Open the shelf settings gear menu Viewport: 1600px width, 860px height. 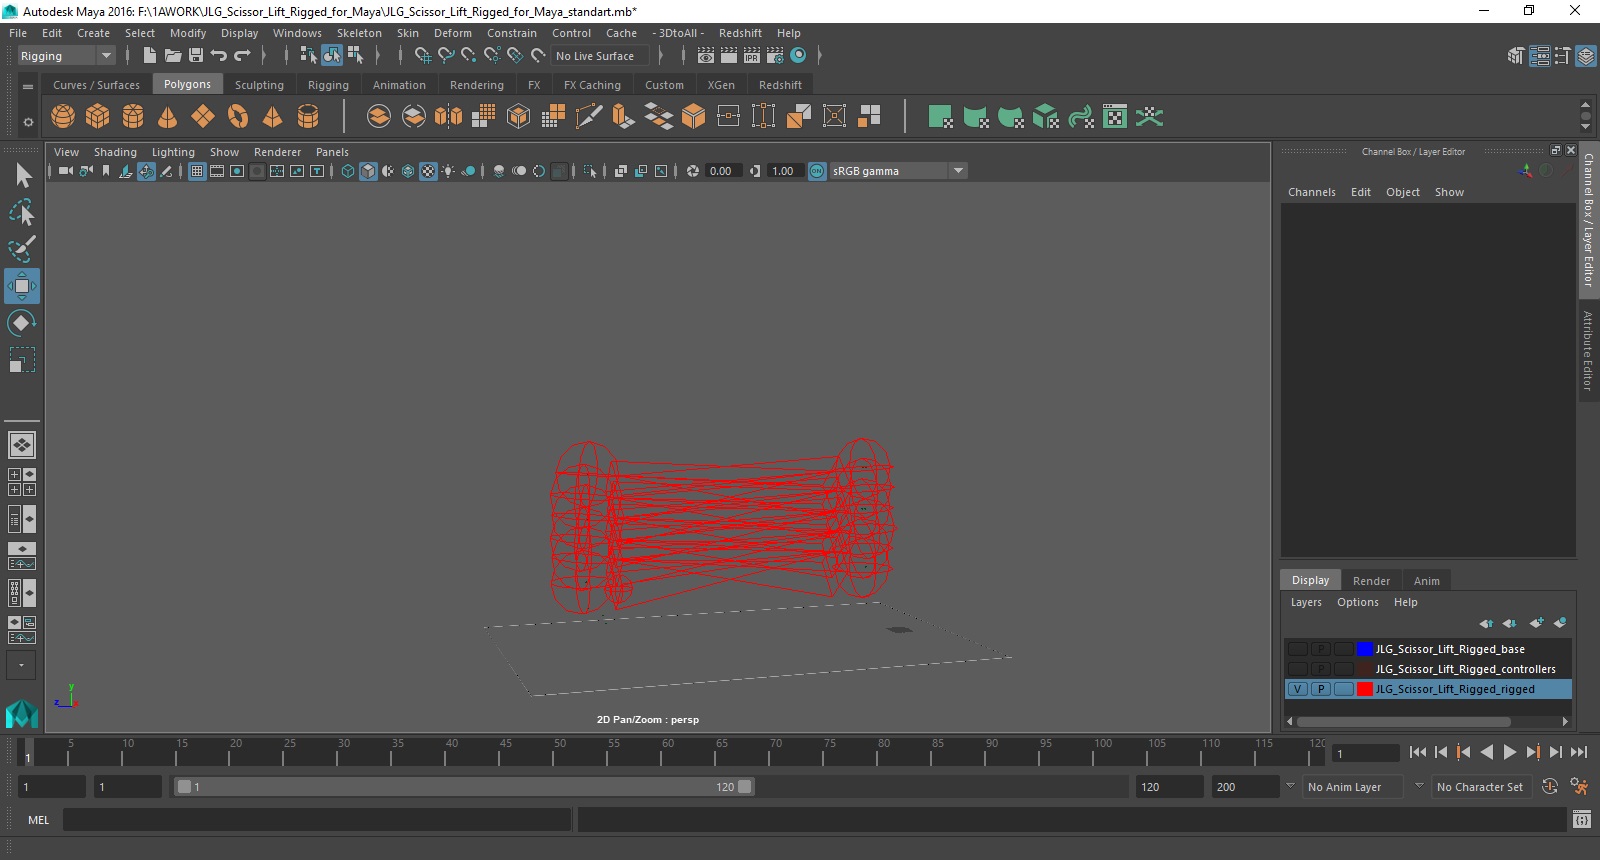click(28, 122)
